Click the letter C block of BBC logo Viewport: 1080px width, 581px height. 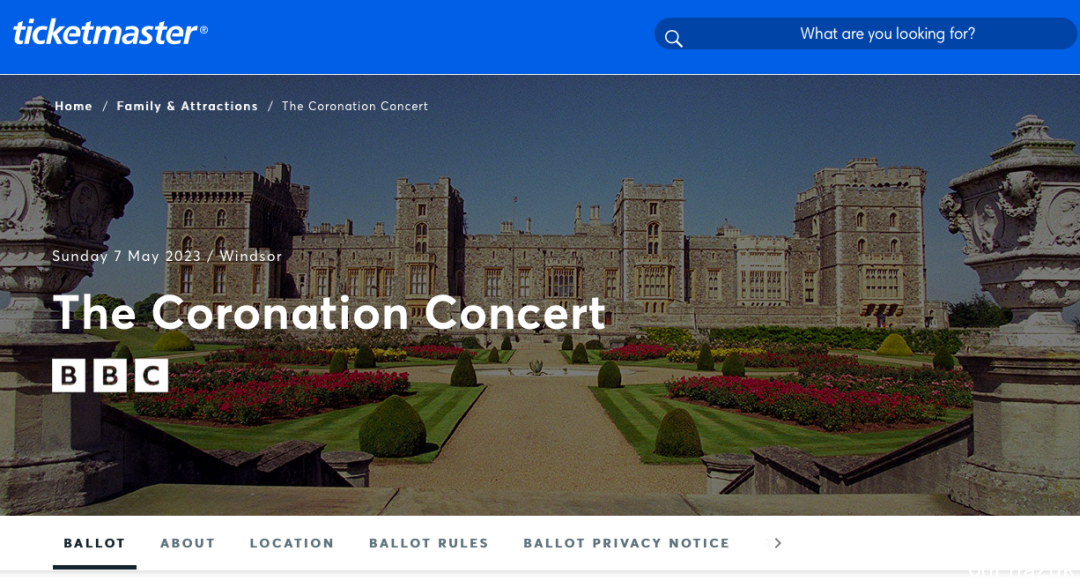click(x=152, y=375)
